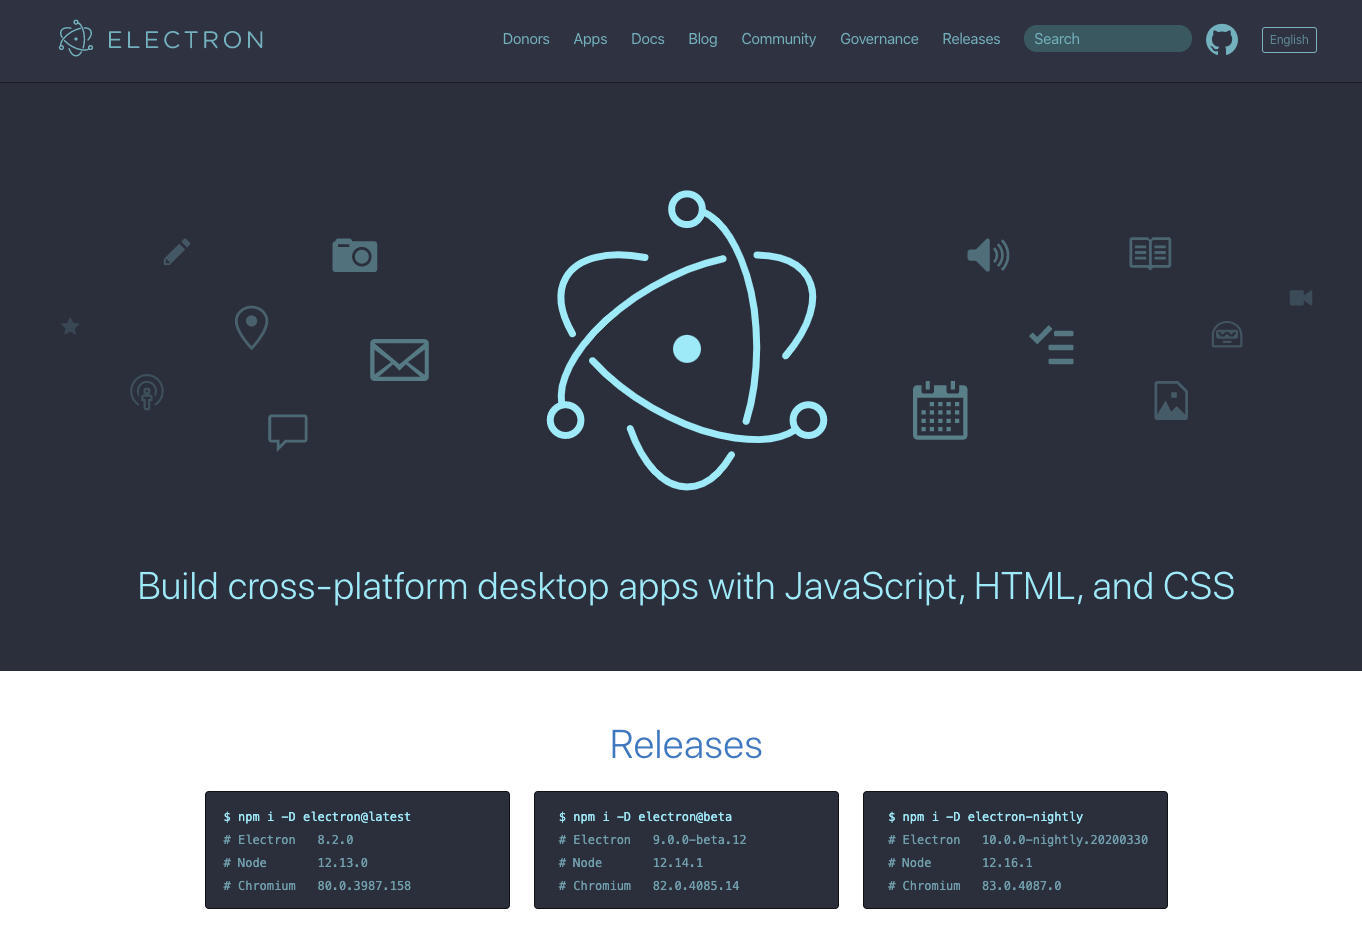Click the camera icon in the hero graphic
Screen dimensions: 1362x930
coord(355,255)
